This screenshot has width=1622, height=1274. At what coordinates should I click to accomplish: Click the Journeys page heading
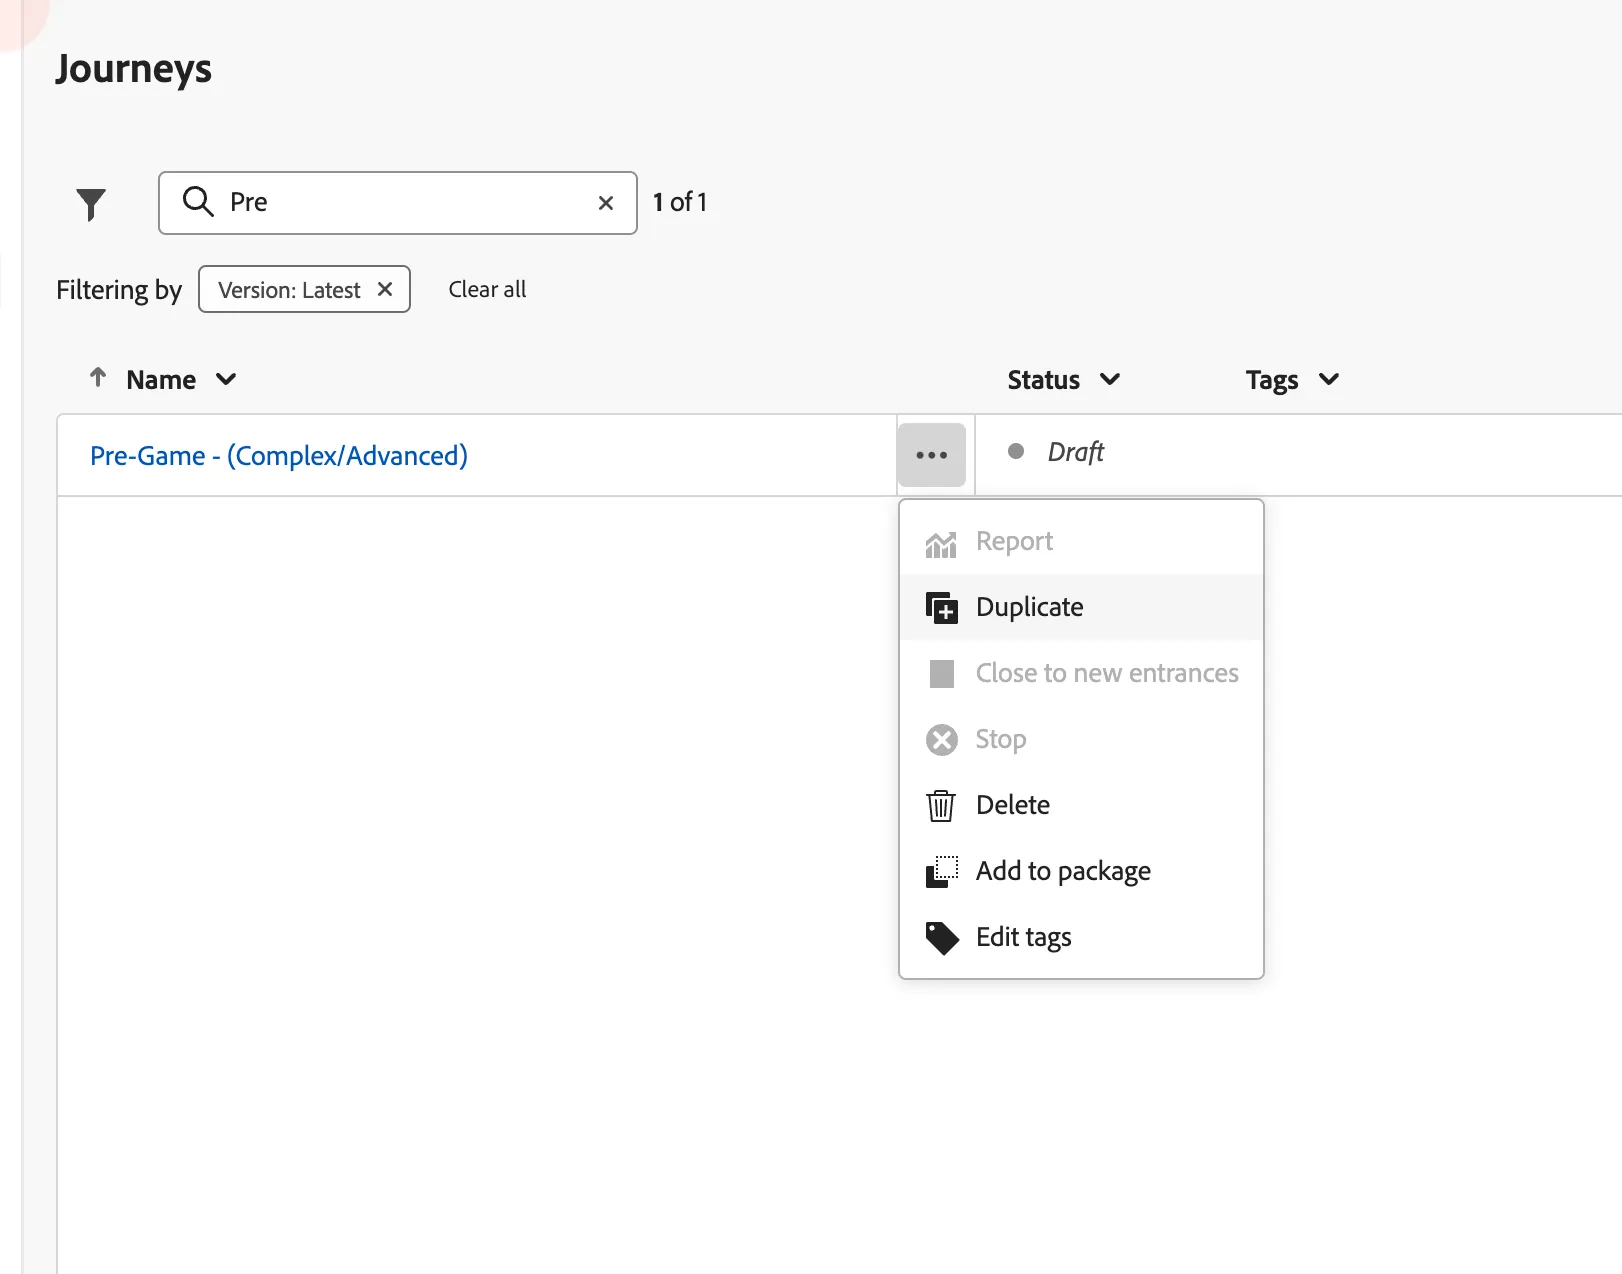point(134,69)
